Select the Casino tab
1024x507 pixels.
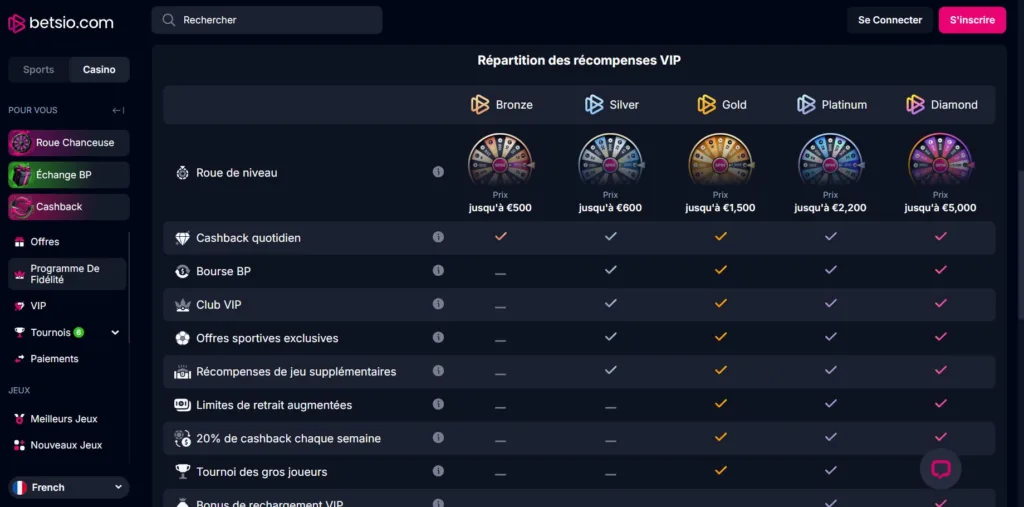[x=99, y=70]
